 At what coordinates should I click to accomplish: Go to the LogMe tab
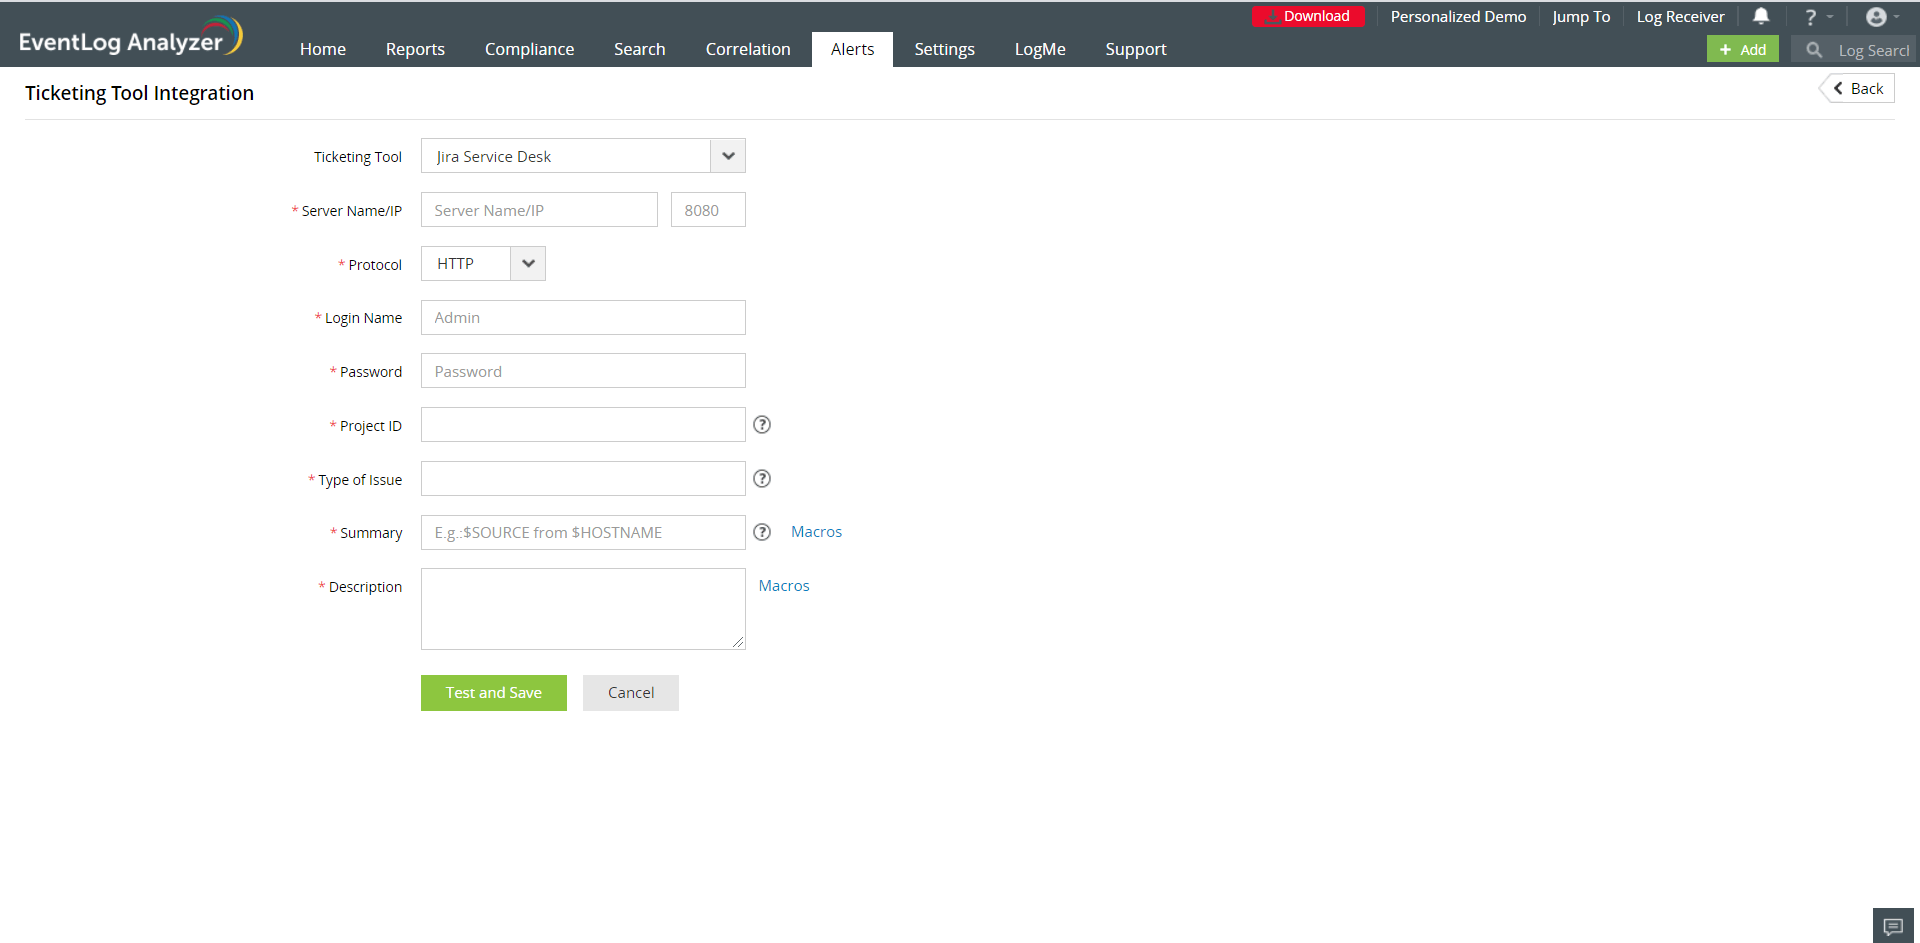[1040, 49]
